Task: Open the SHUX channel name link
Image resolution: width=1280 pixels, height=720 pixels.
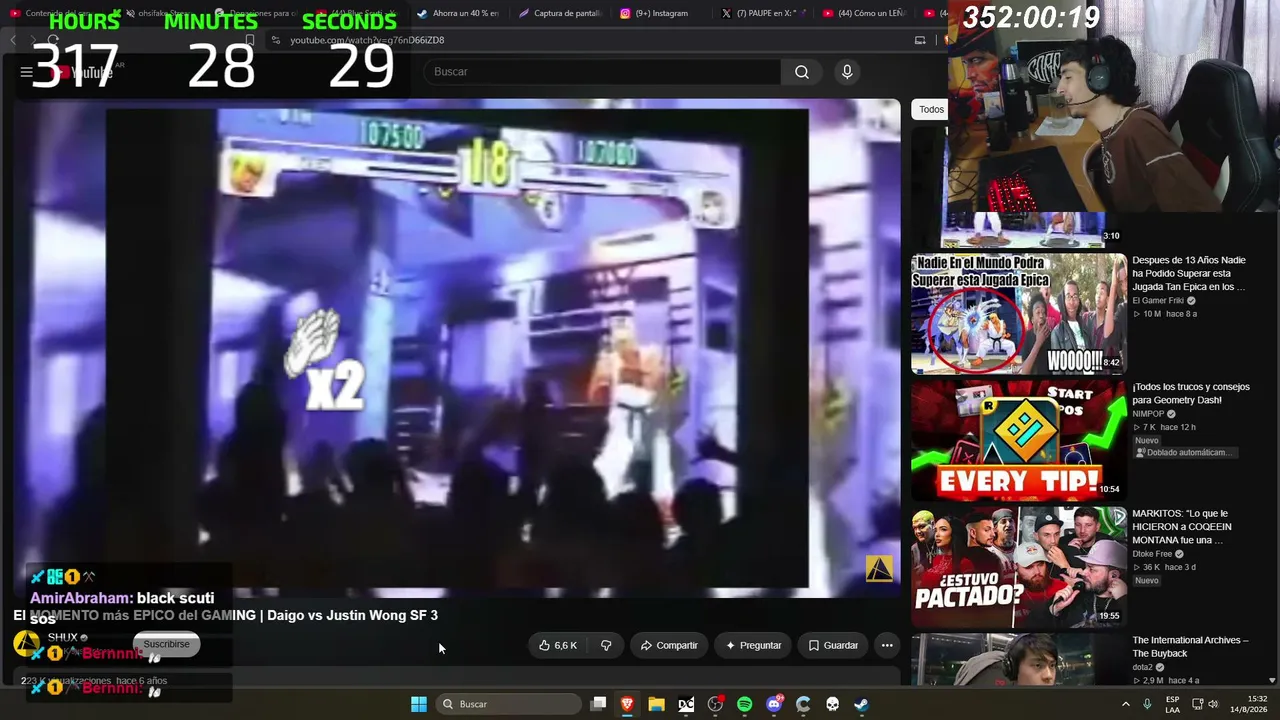Action: click(x=62, y=637)
